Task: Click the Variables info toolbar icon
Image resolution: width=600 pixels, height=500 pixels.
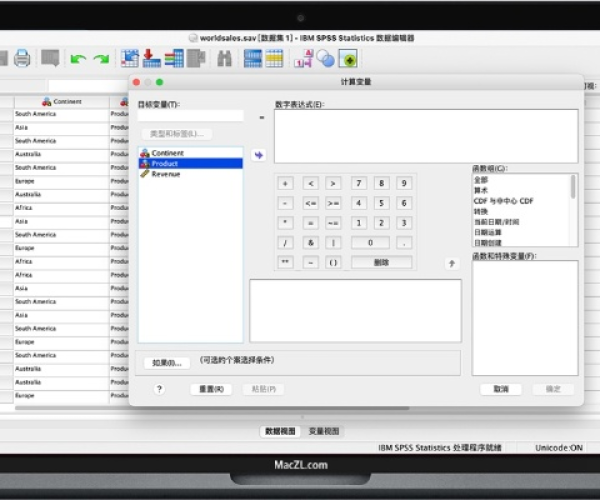Action: (x=174, y=58)
